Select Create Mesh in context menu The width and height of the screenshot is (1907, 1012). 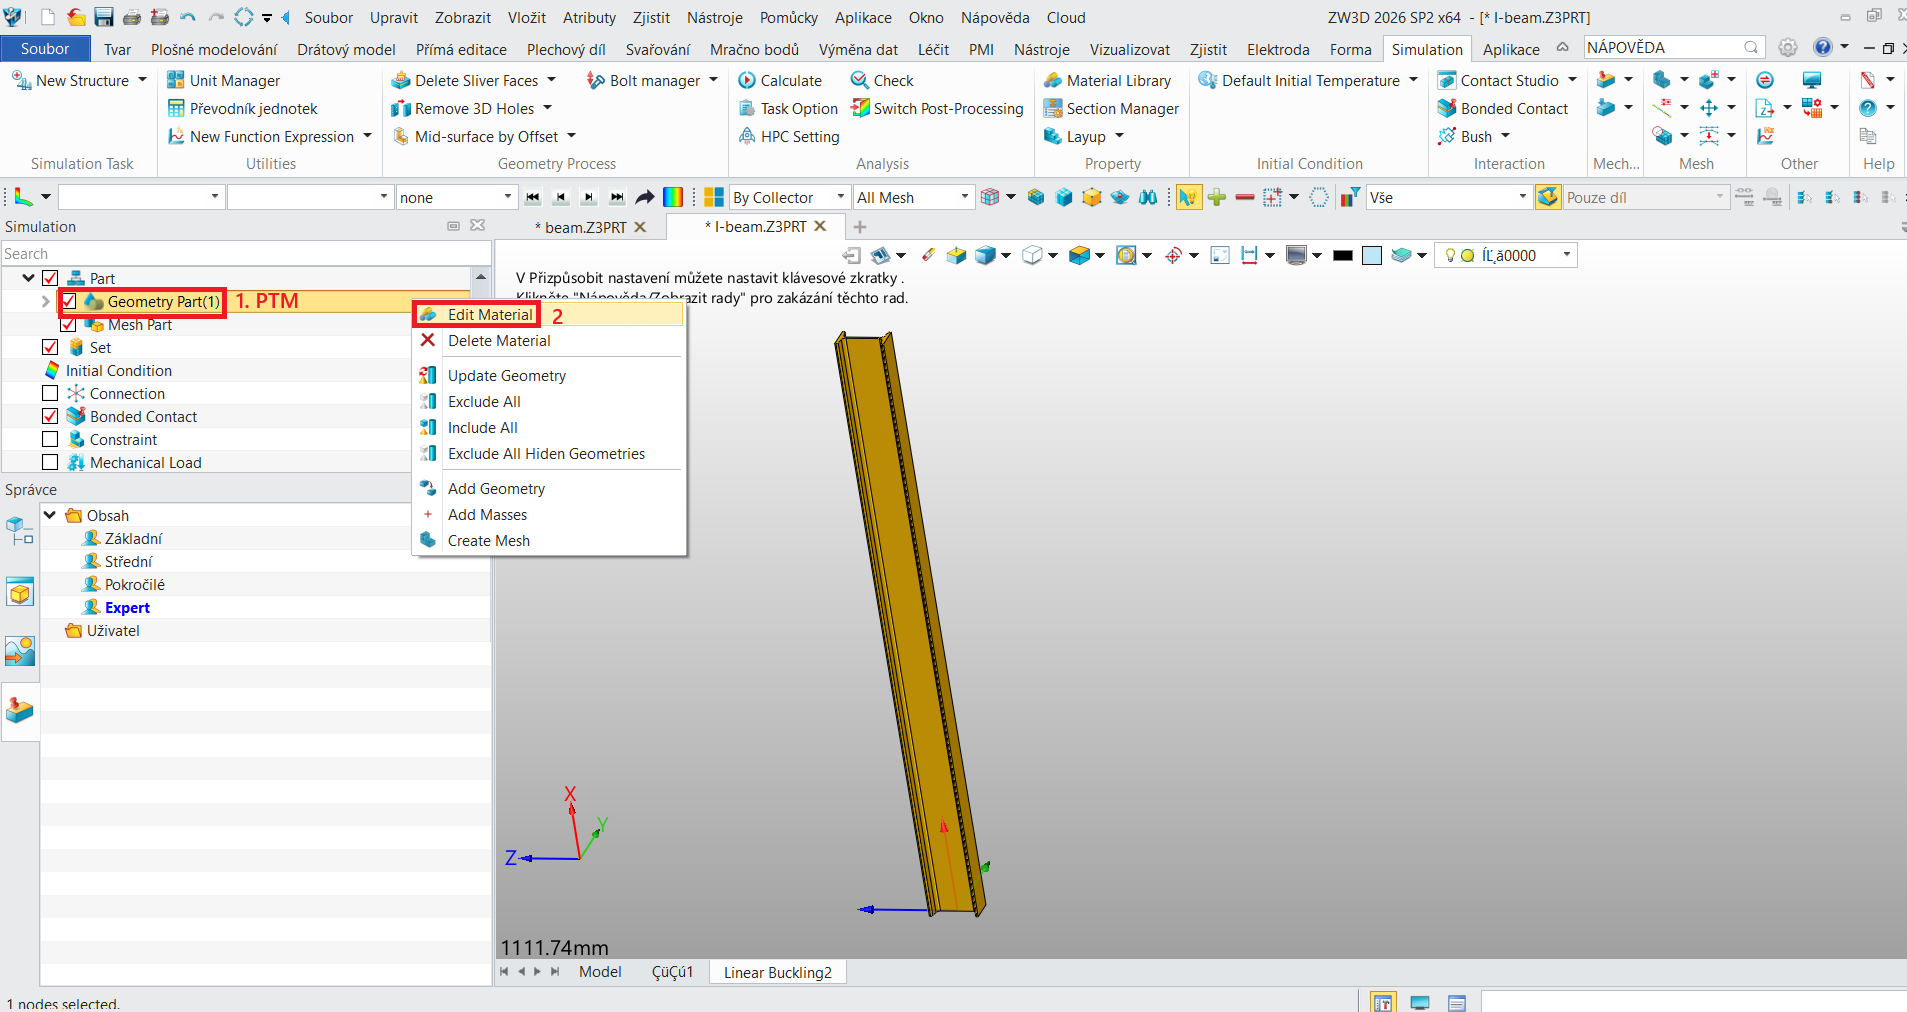pos(489,541)
